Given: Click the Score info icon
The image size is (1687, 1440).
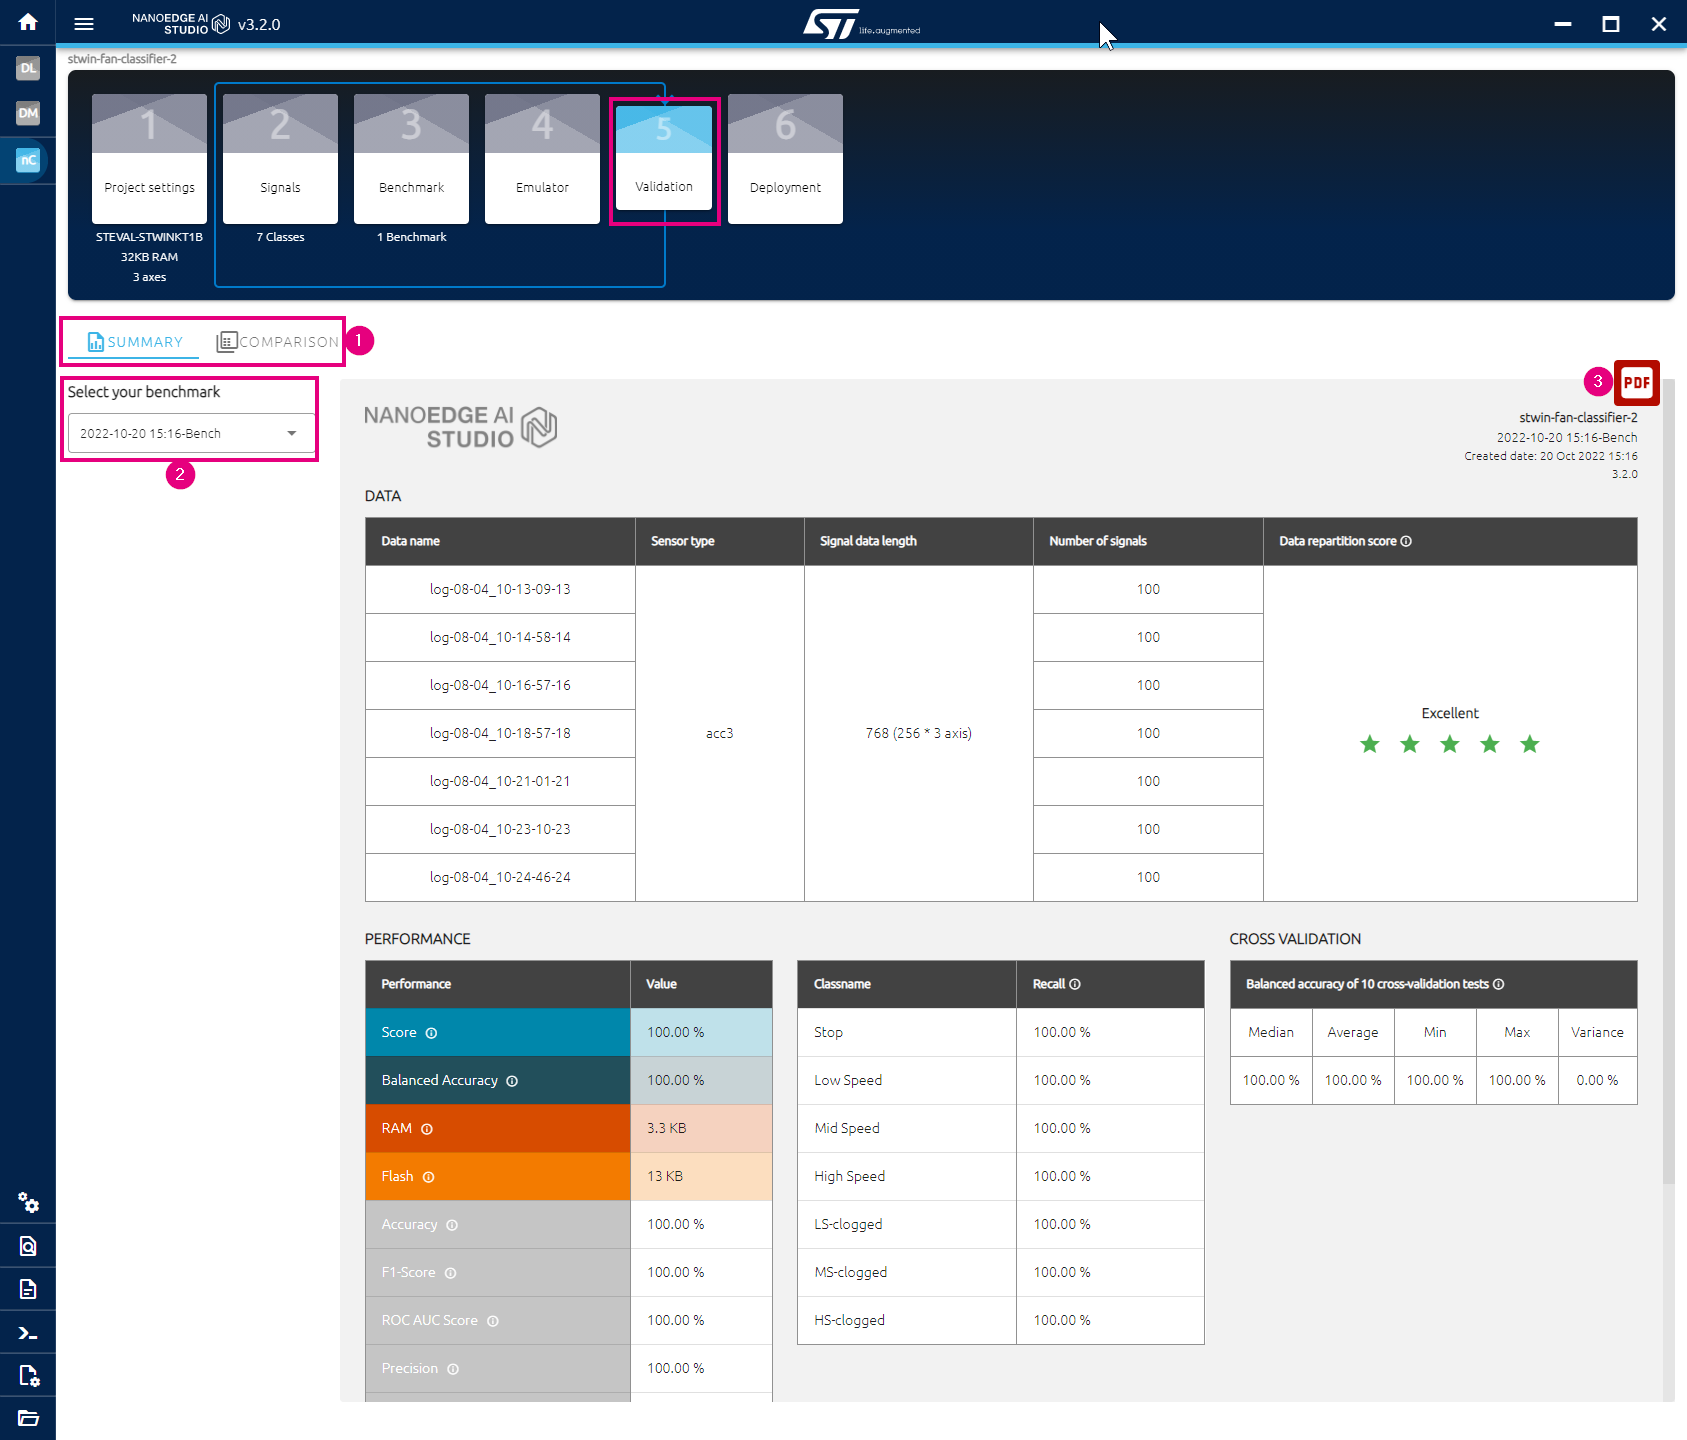Looking at the screenshot, I should tap(431, 1033).
